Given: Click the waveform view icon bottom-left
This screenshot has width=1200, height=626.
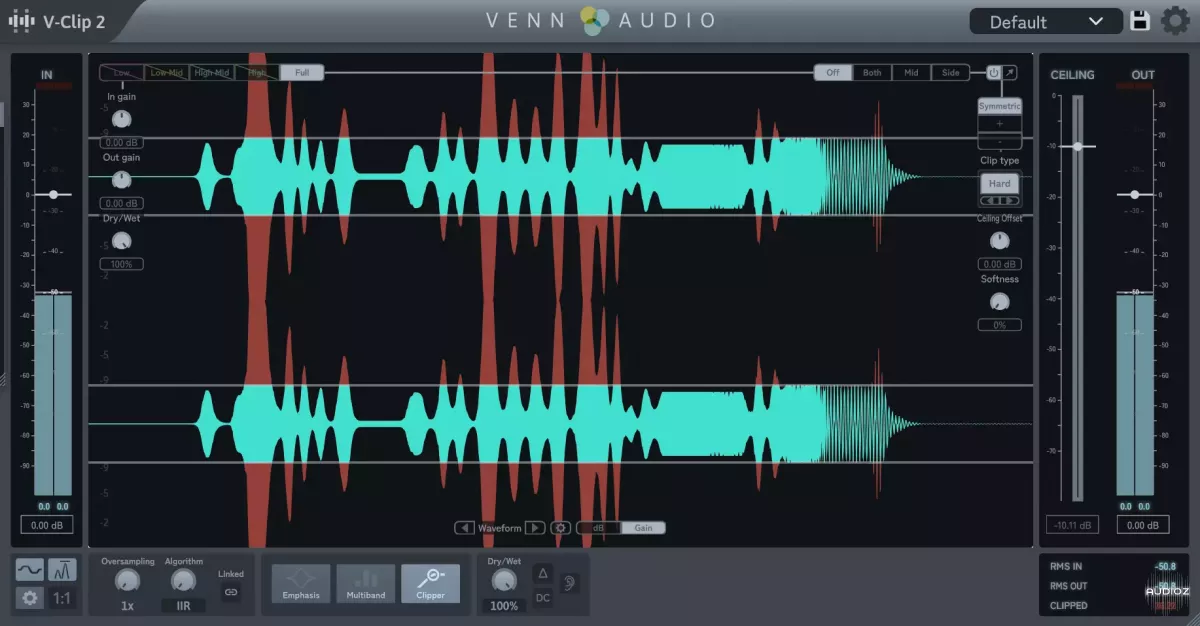Looking at the screenshot, I should tap(30, 570).
